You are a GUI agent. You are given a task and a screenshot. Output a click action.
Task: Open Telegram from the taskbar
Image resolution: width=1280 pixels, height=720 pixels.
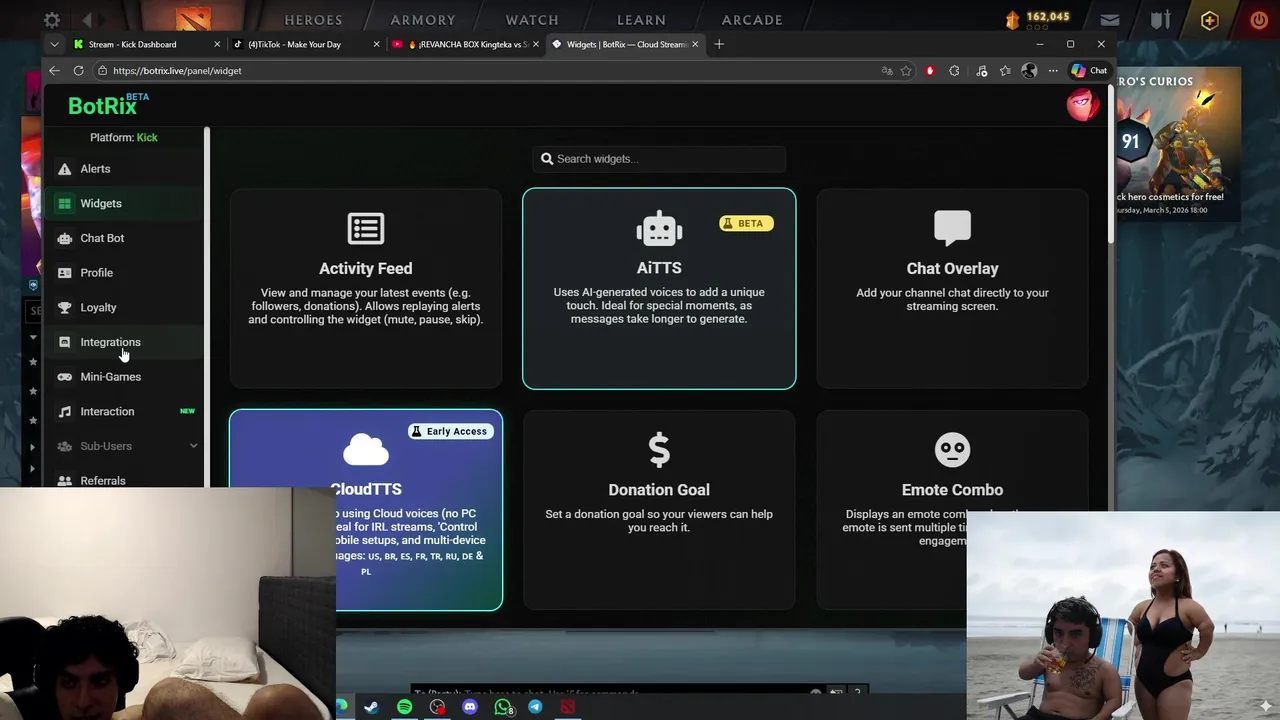click(x=535, y=707)
